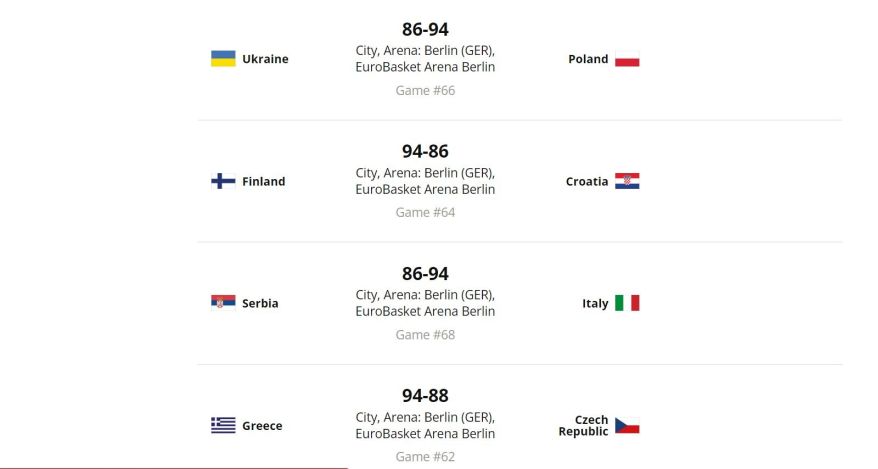Open Czech Republic team name
This screenshot has width=878, height=469.
coord(583,425)
